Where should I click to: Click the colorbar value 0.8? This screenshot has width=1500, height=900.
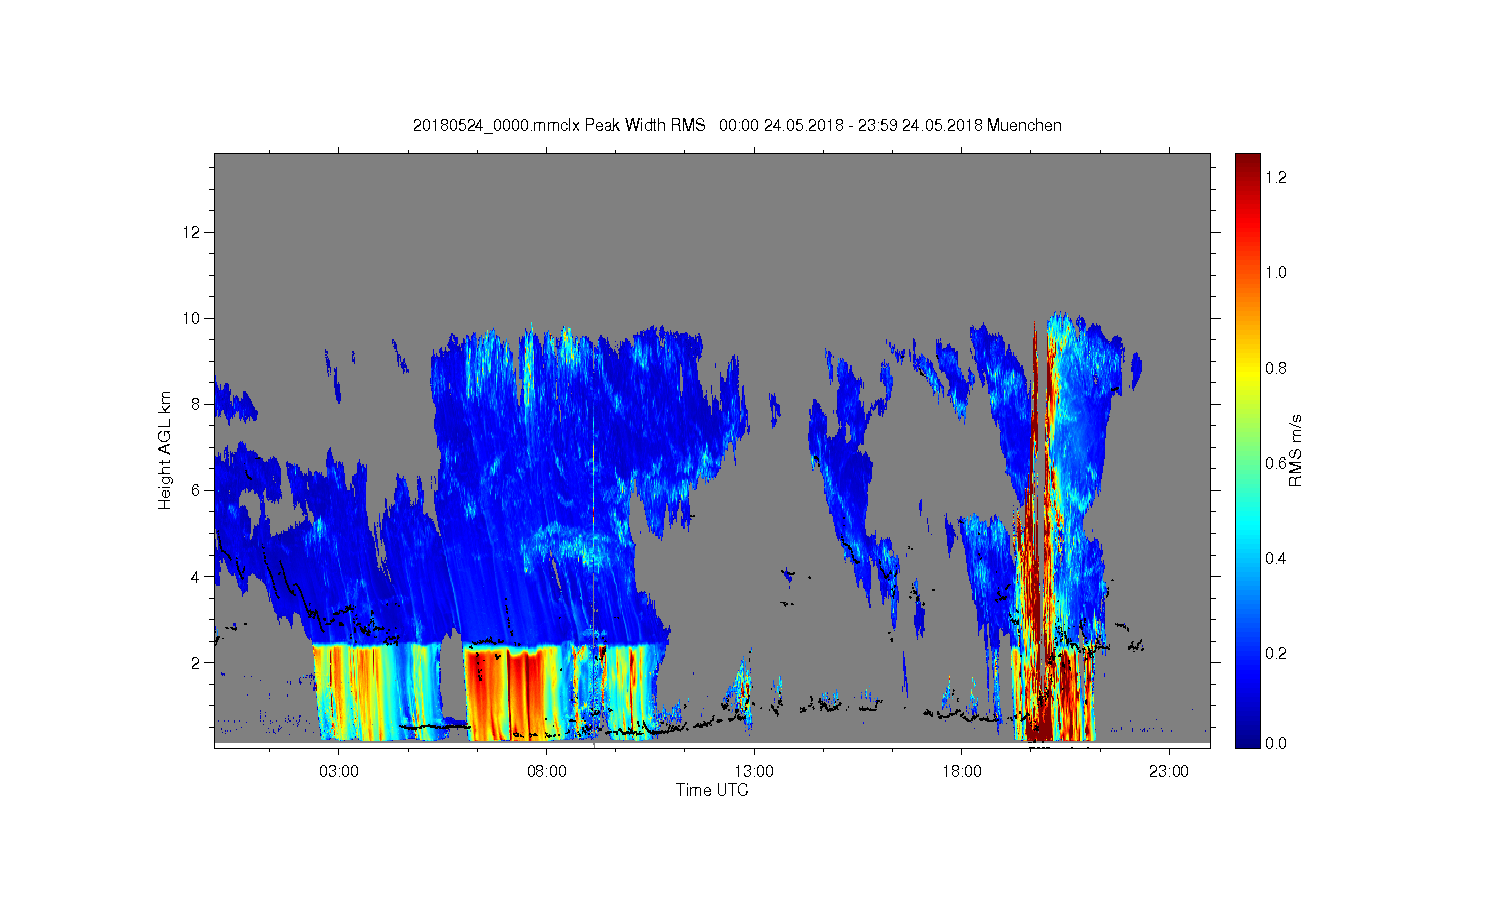pyautogui.click(x=1276, y=368)
